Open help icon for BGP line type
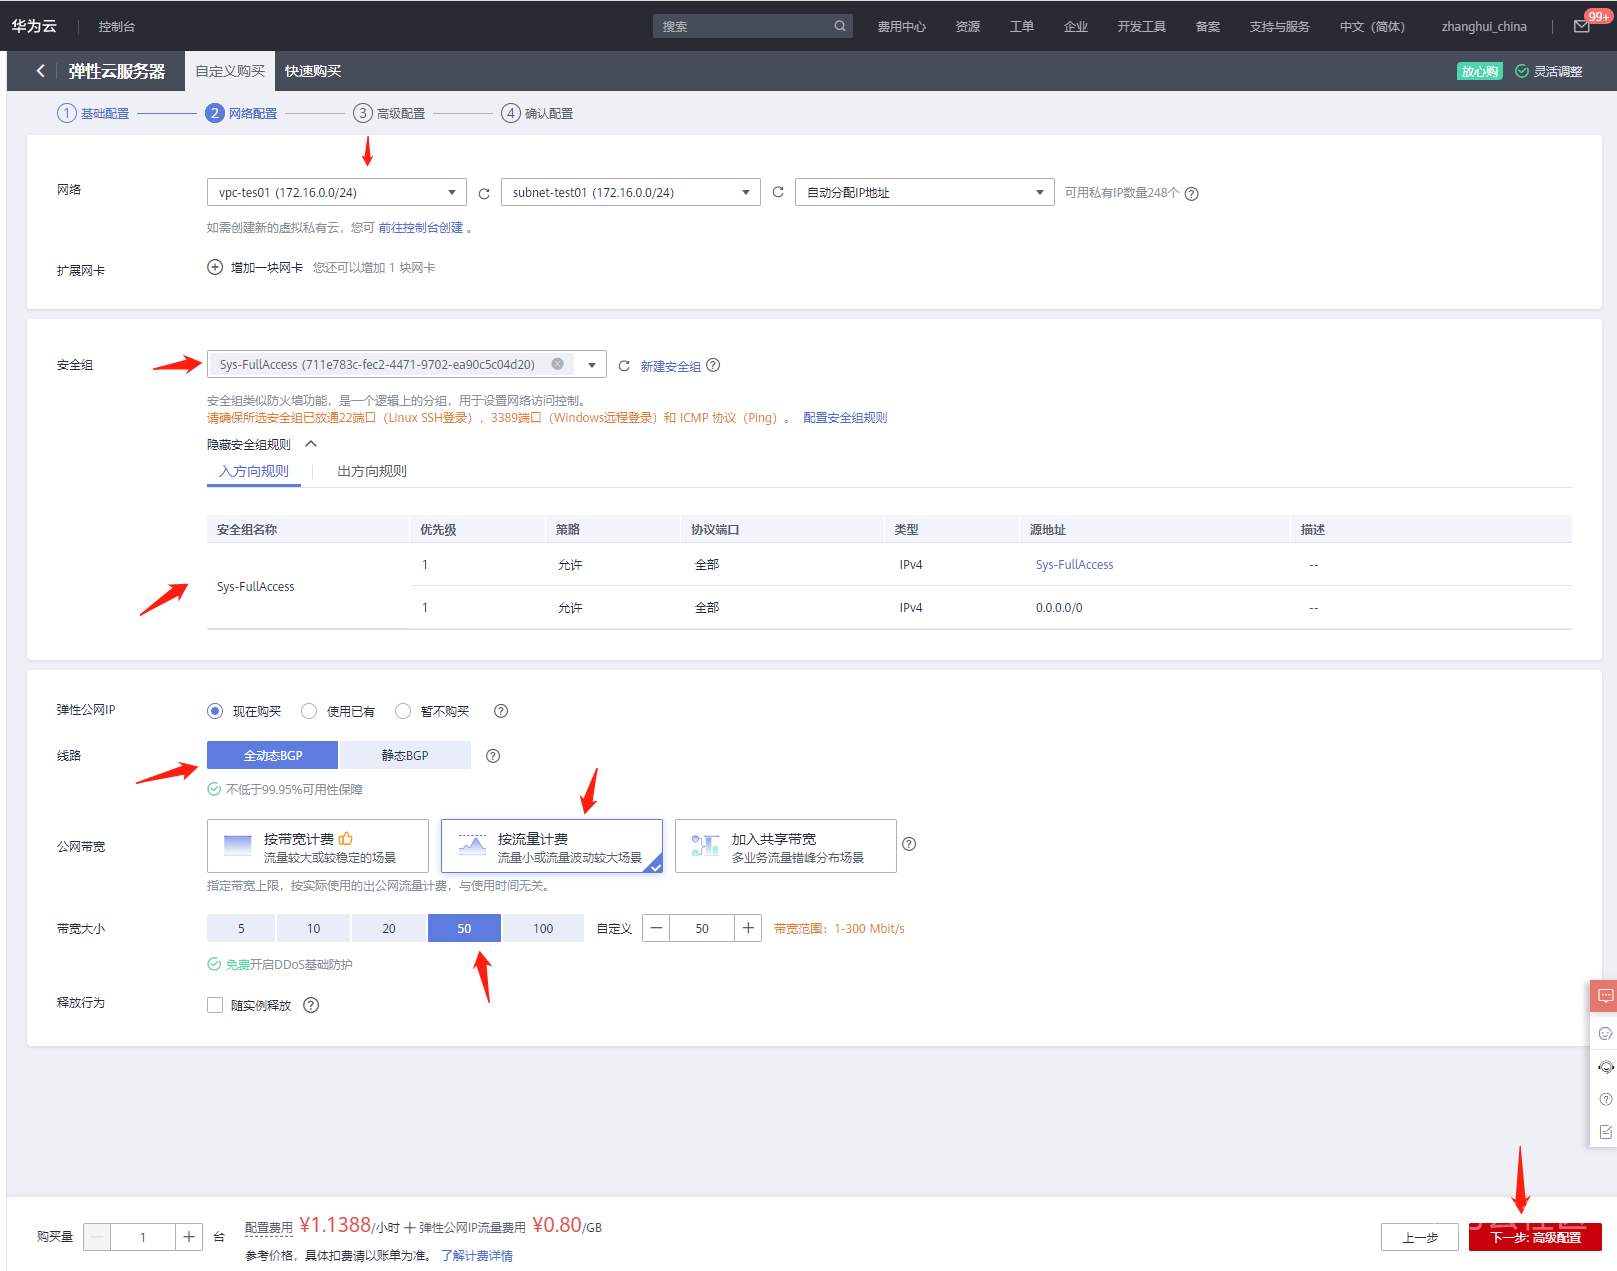Viewport: 1617px width, 1271px height. 493,756
